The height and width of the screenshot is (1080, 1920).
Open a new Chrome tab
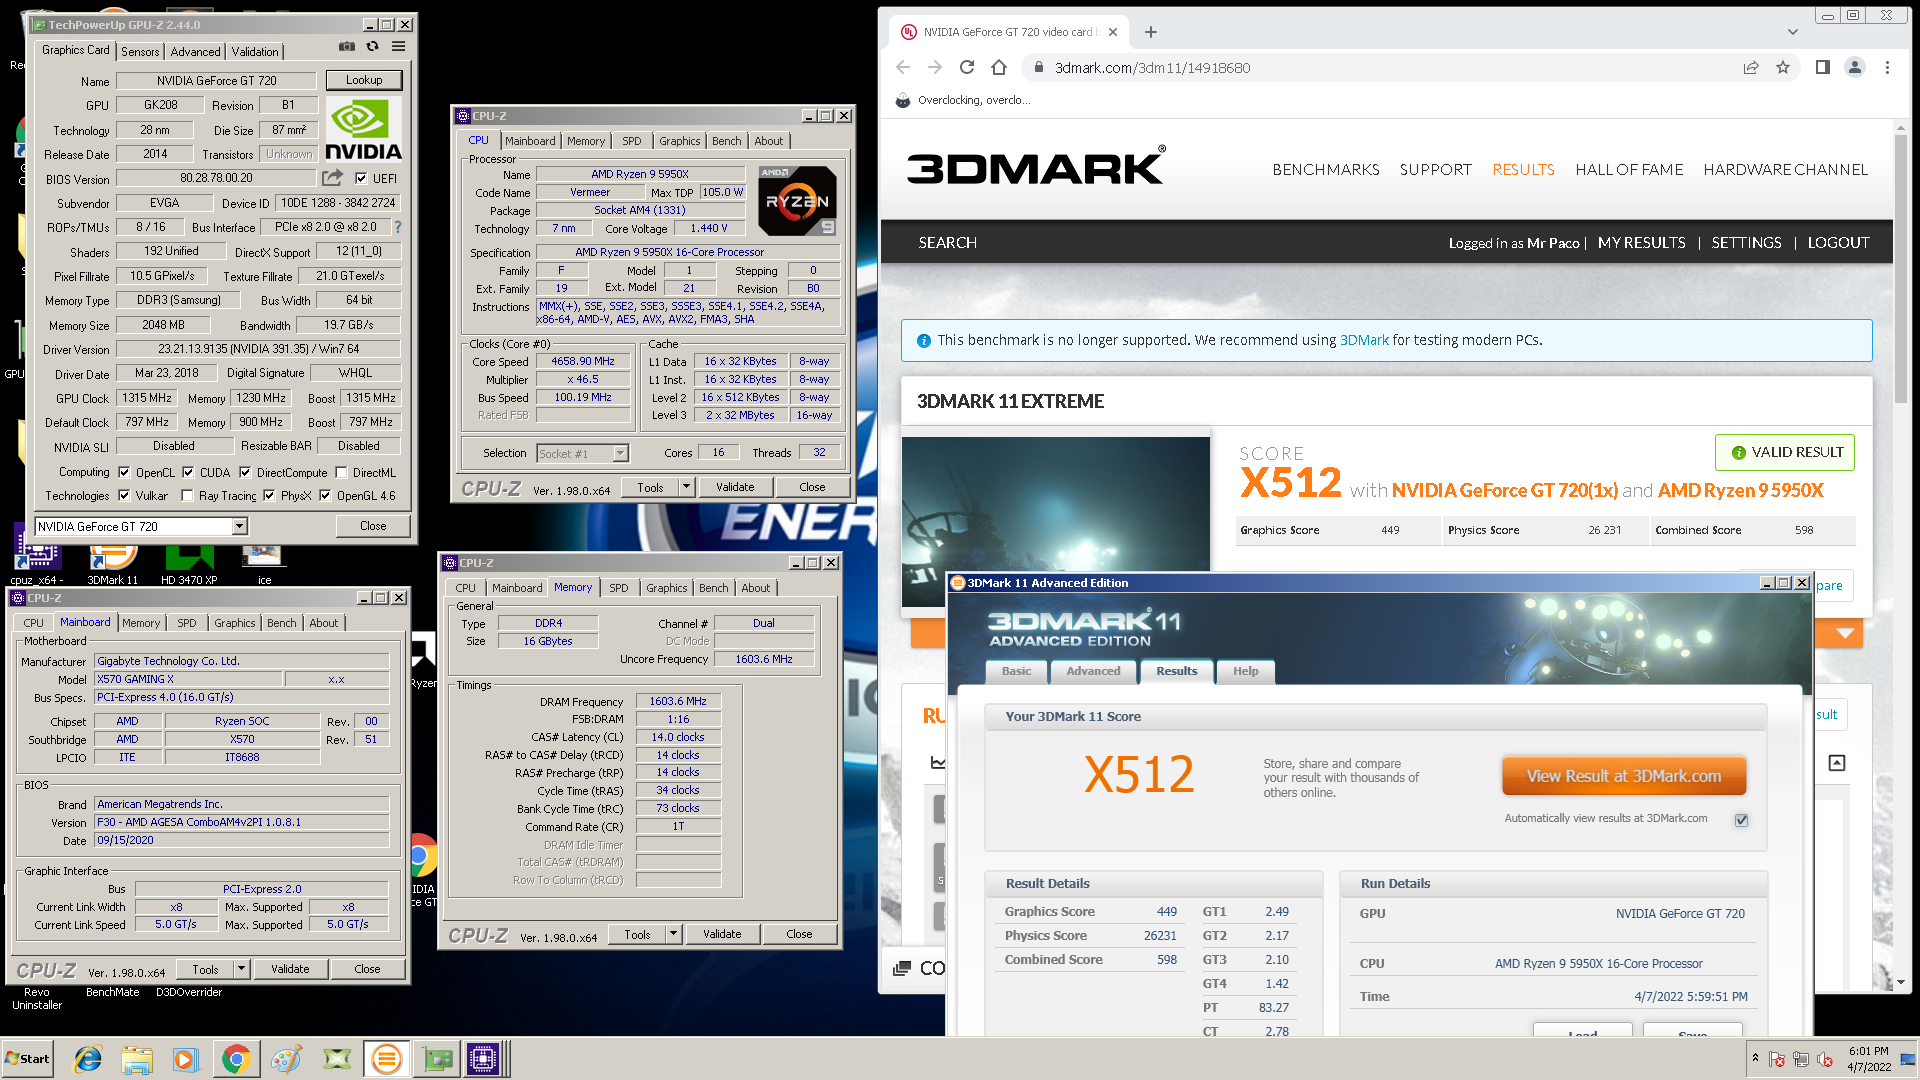click(1151, 32)
